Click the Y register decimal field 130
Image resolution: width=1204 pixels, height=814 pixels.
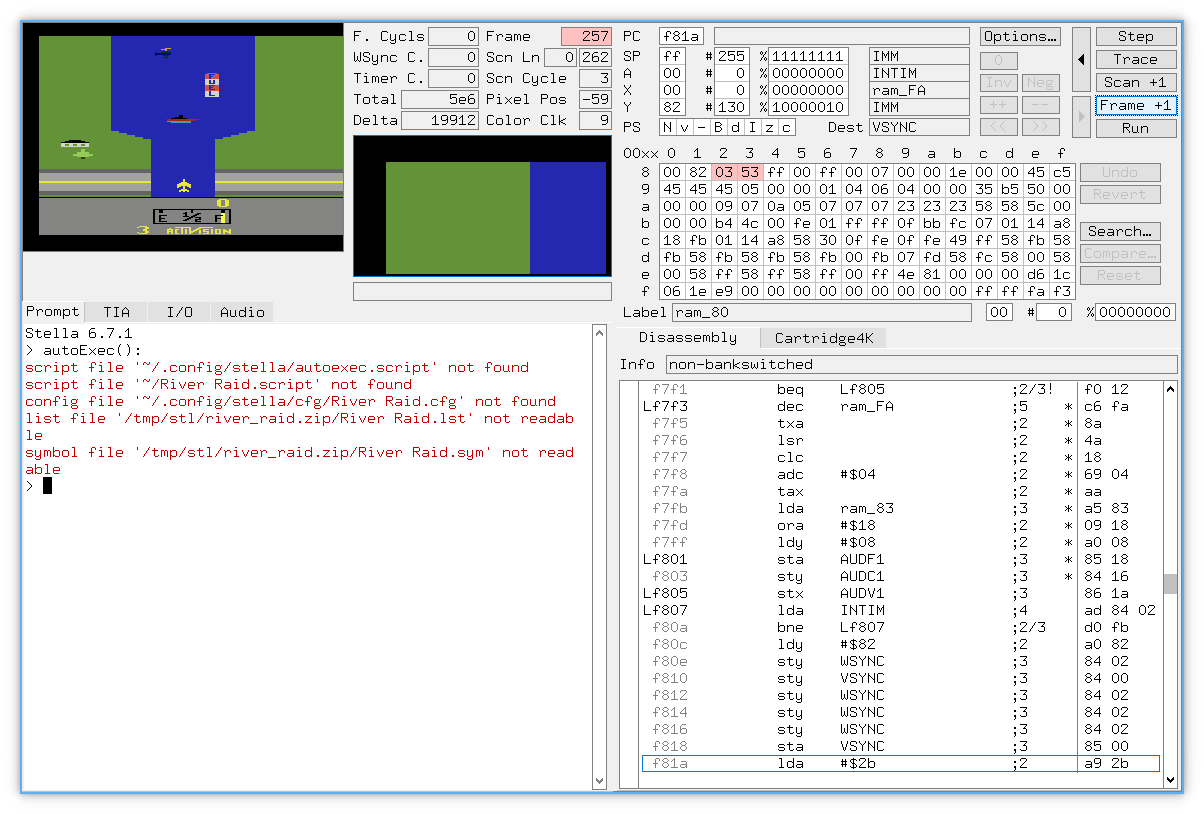732,107
